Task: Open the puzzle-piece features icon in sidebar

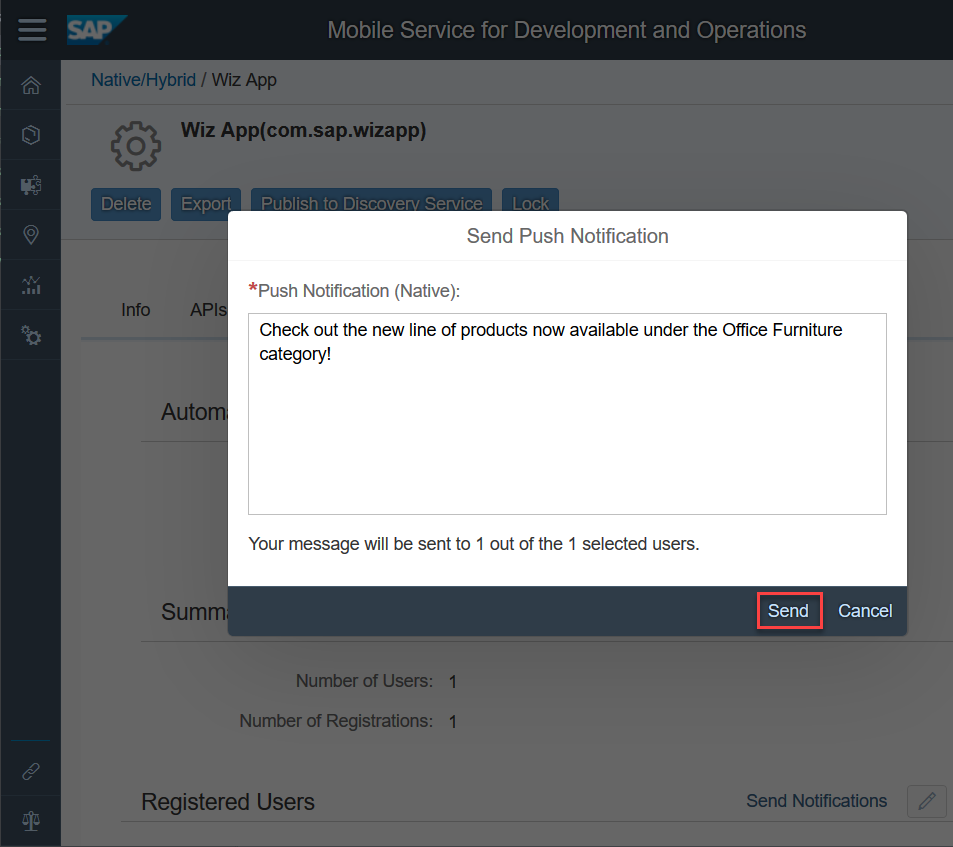Action: click(31, 185)
